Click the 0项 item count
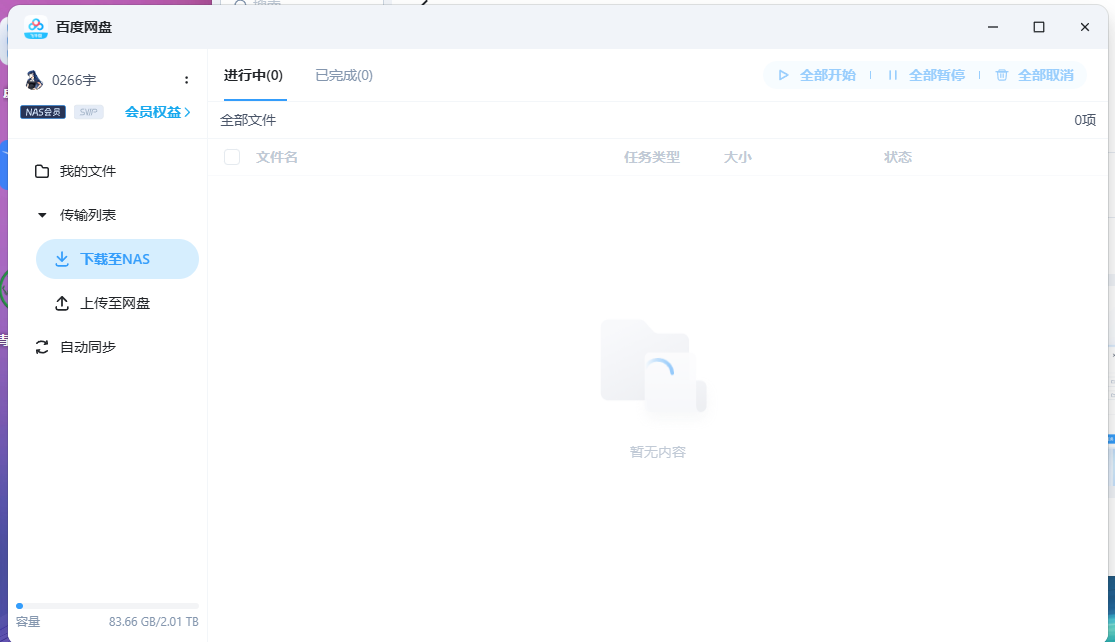This screenshot has height=642, width=1115. pyautogui.click(x=1085, y=120)
